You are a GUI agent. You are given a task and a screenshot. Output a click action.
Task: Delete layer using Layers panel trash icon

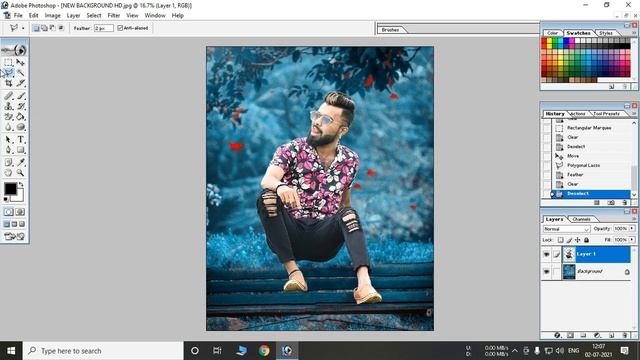[x=625, y=335]
